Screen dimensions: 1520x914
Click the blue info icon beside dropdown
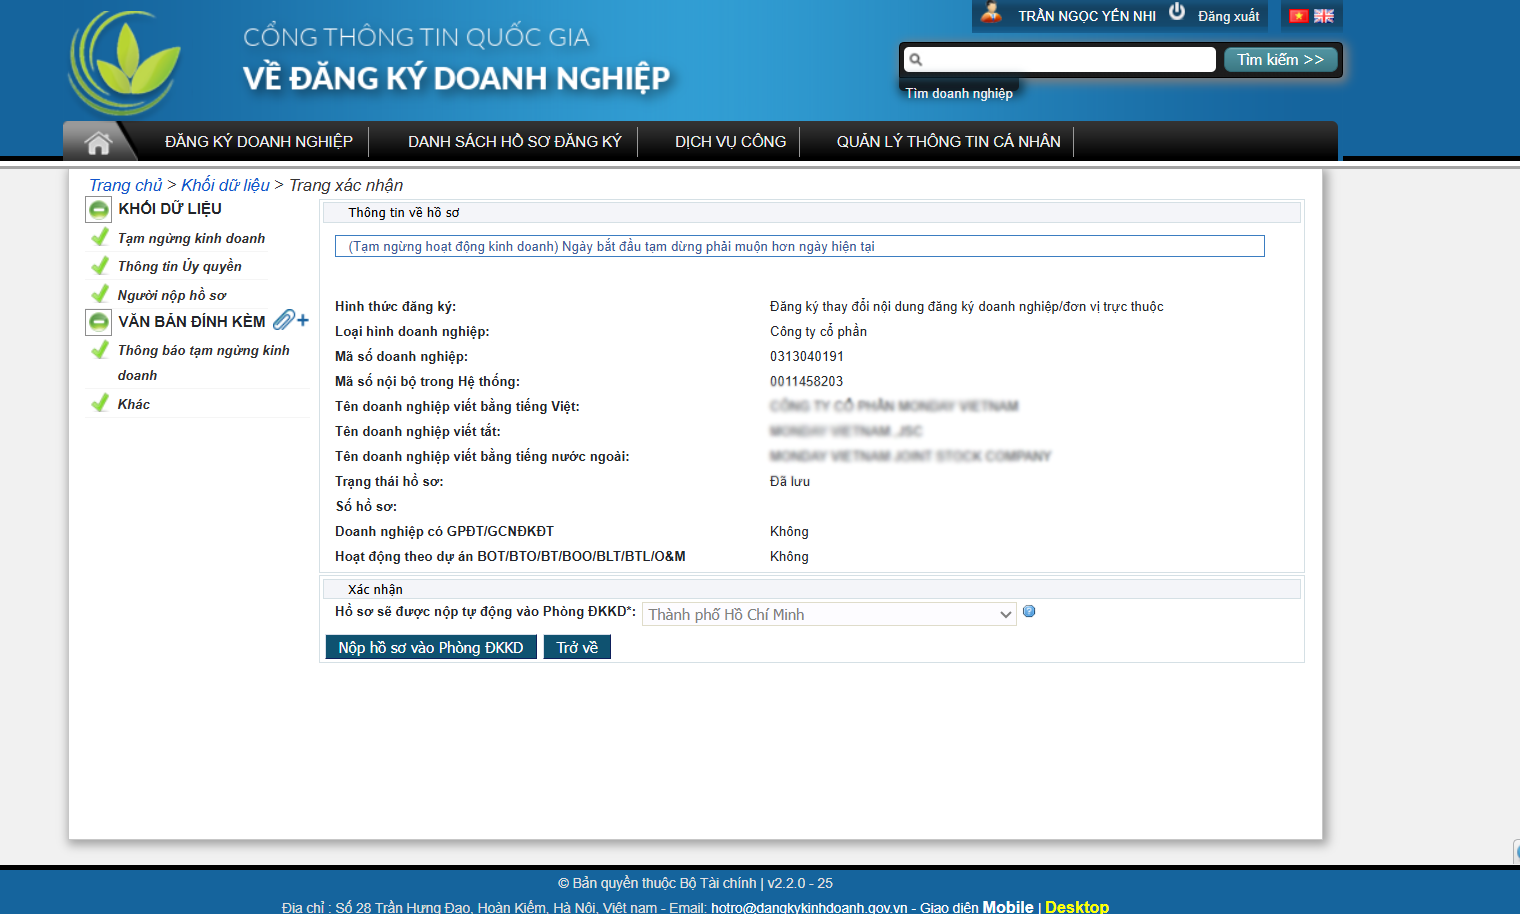point(1029,611)
